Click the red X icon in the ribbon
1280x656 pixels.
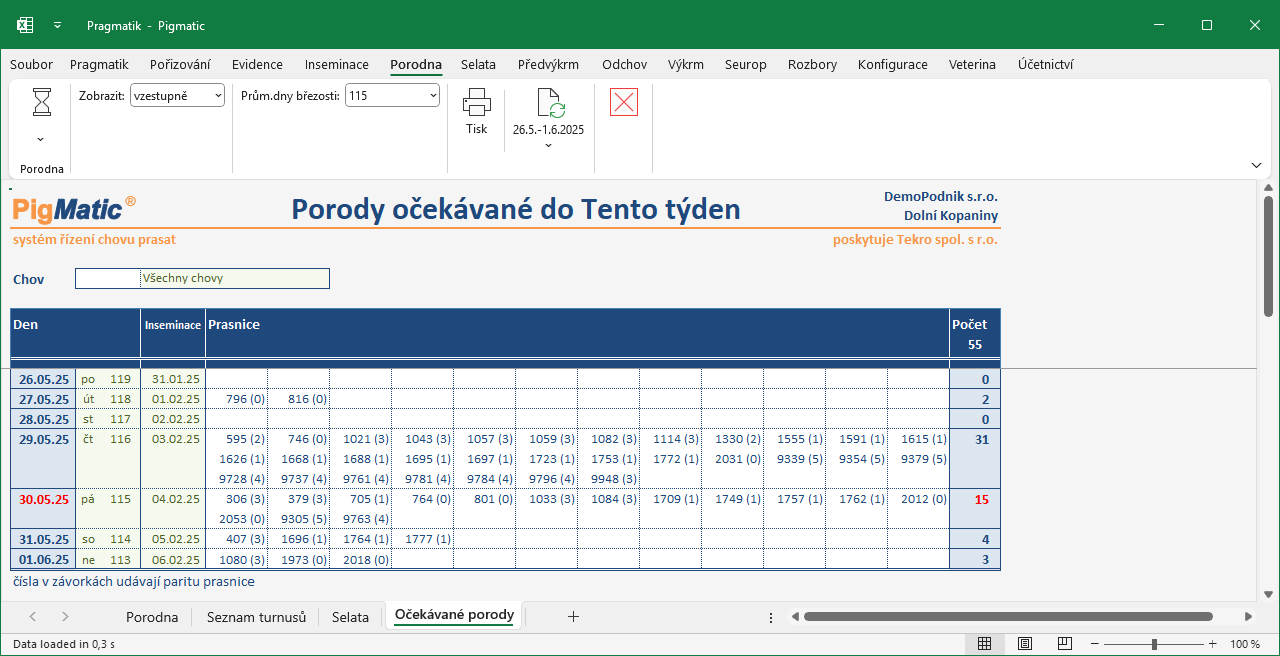pyautogui.click(x=624, y=102)
